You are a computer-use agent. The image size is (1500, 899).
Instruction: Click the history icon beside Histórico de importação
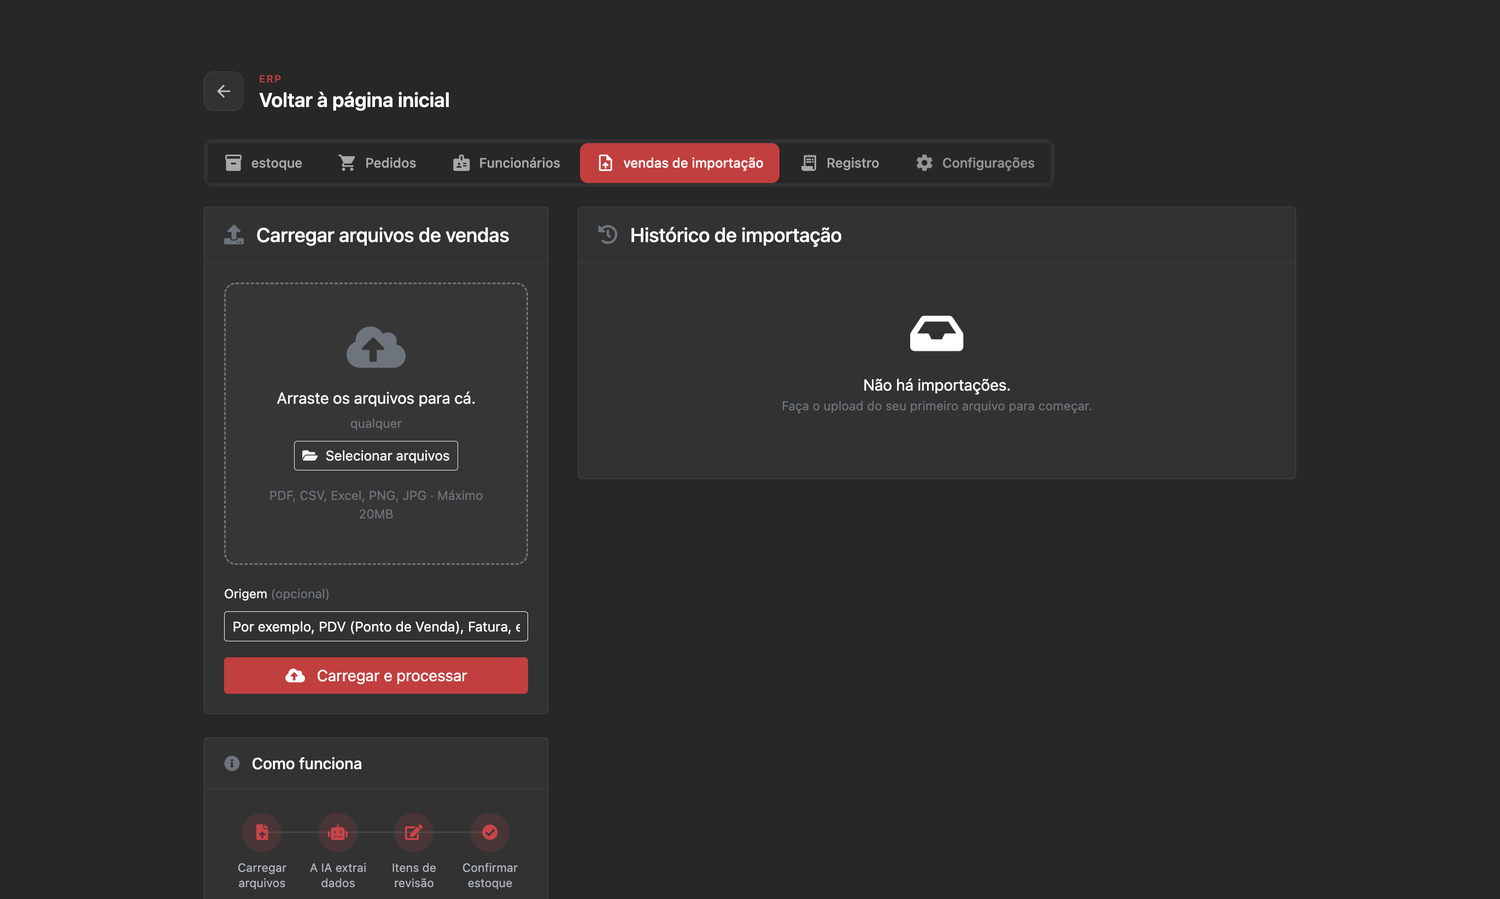608,235
